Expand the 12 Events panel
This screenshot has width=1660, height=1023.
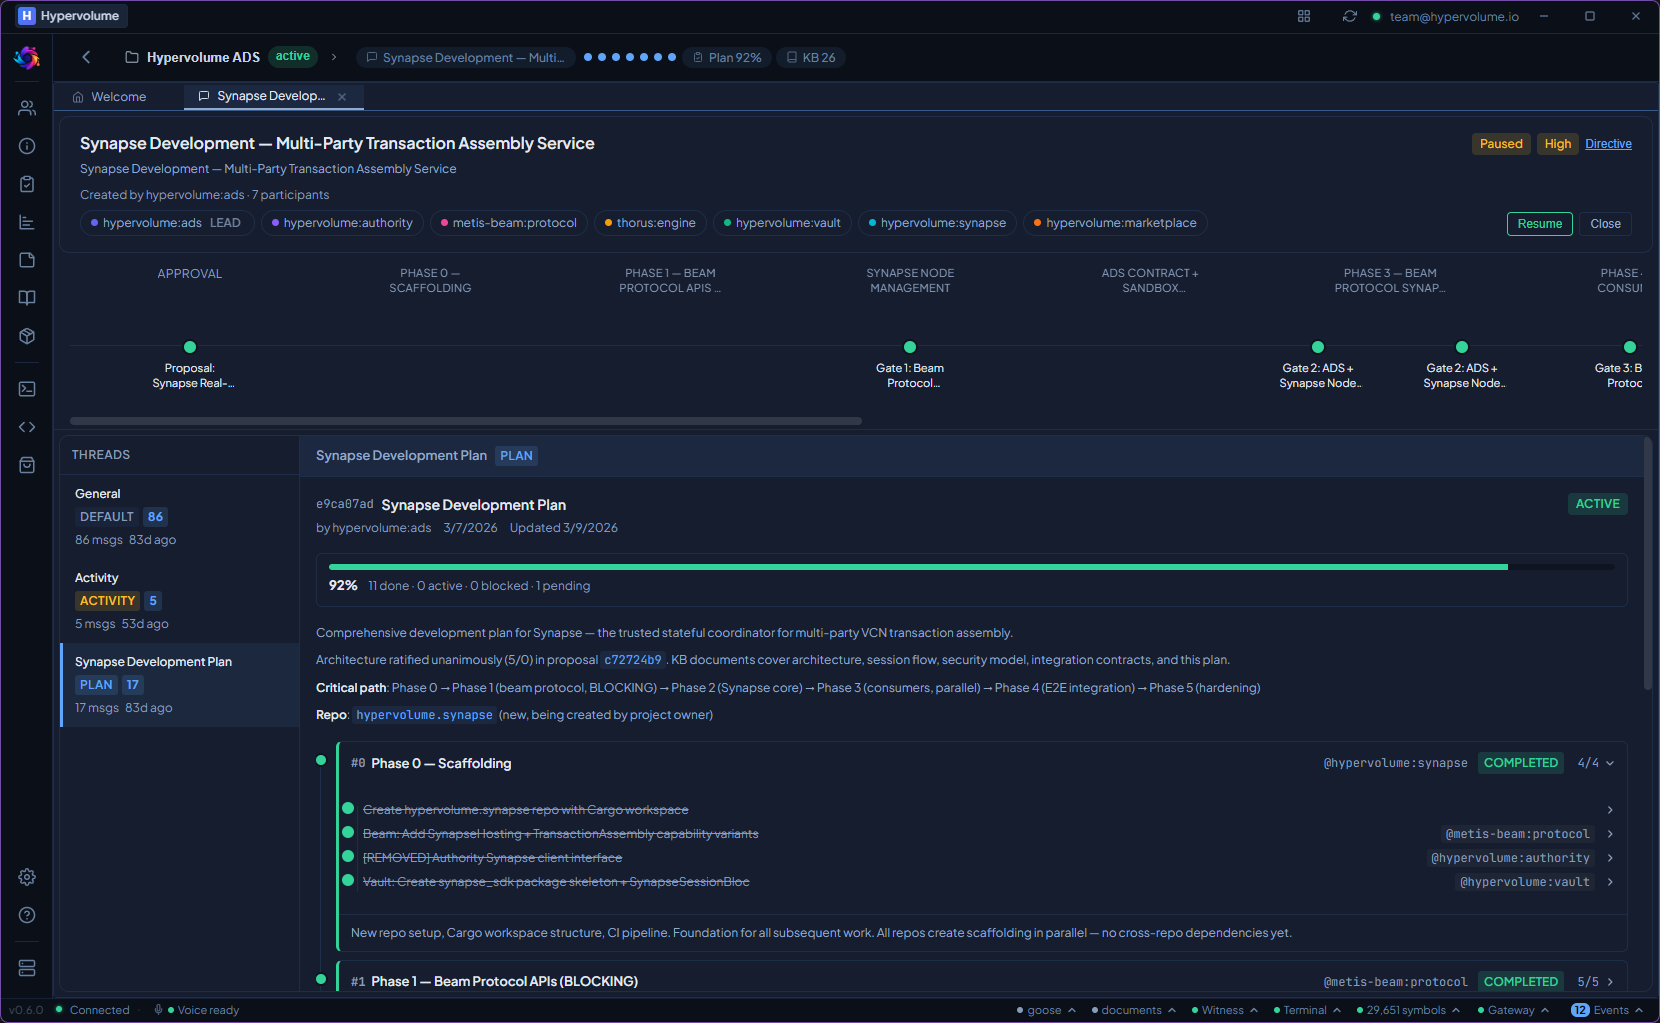point(1607,1010)
